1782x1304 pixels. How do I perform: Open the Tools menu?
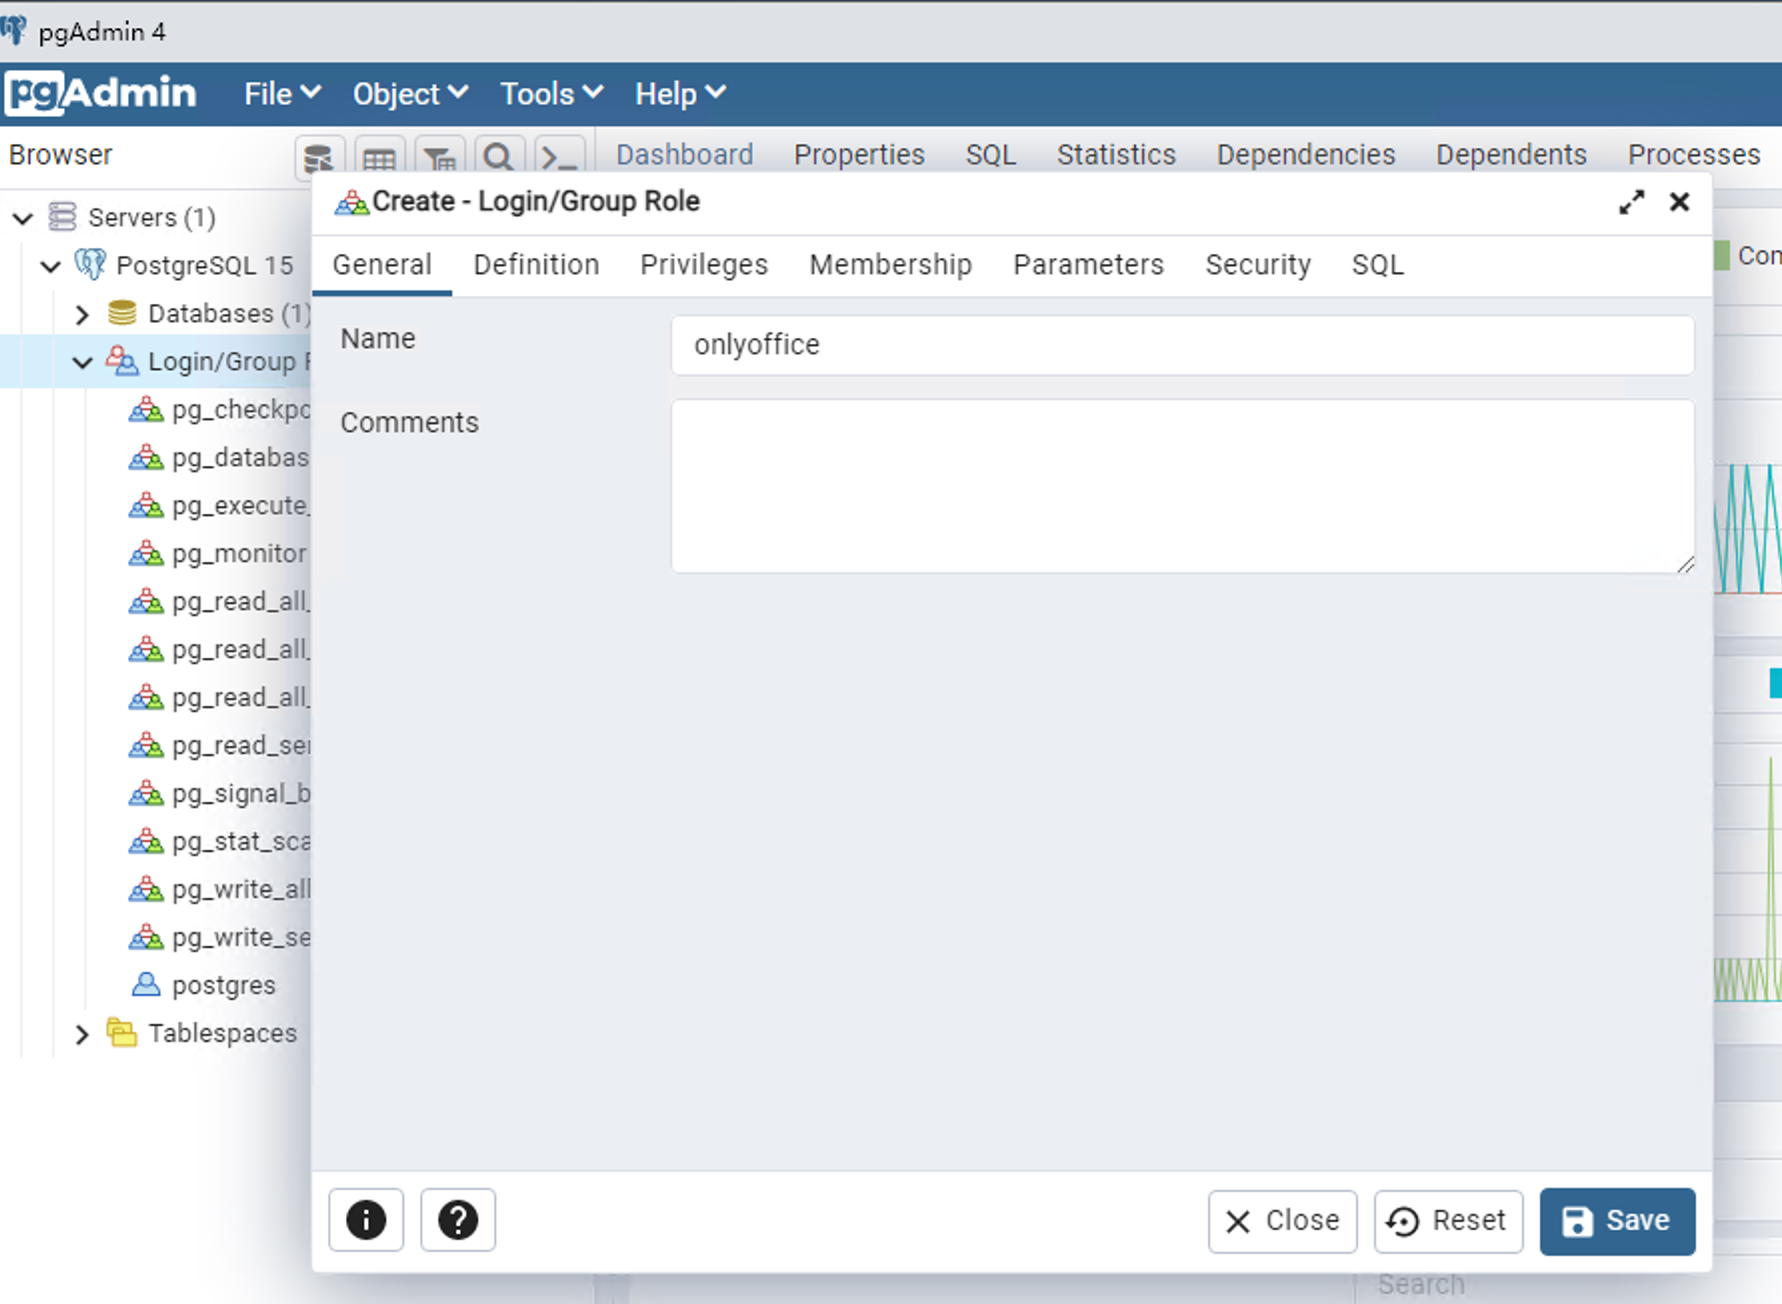tap(551, 94)
